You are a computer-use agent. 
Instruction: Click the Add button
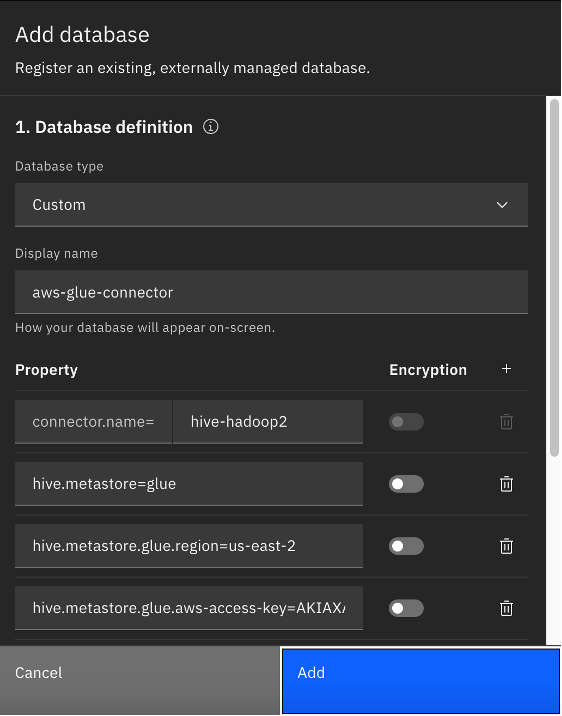pyautogui.click(x=420, y=680)
